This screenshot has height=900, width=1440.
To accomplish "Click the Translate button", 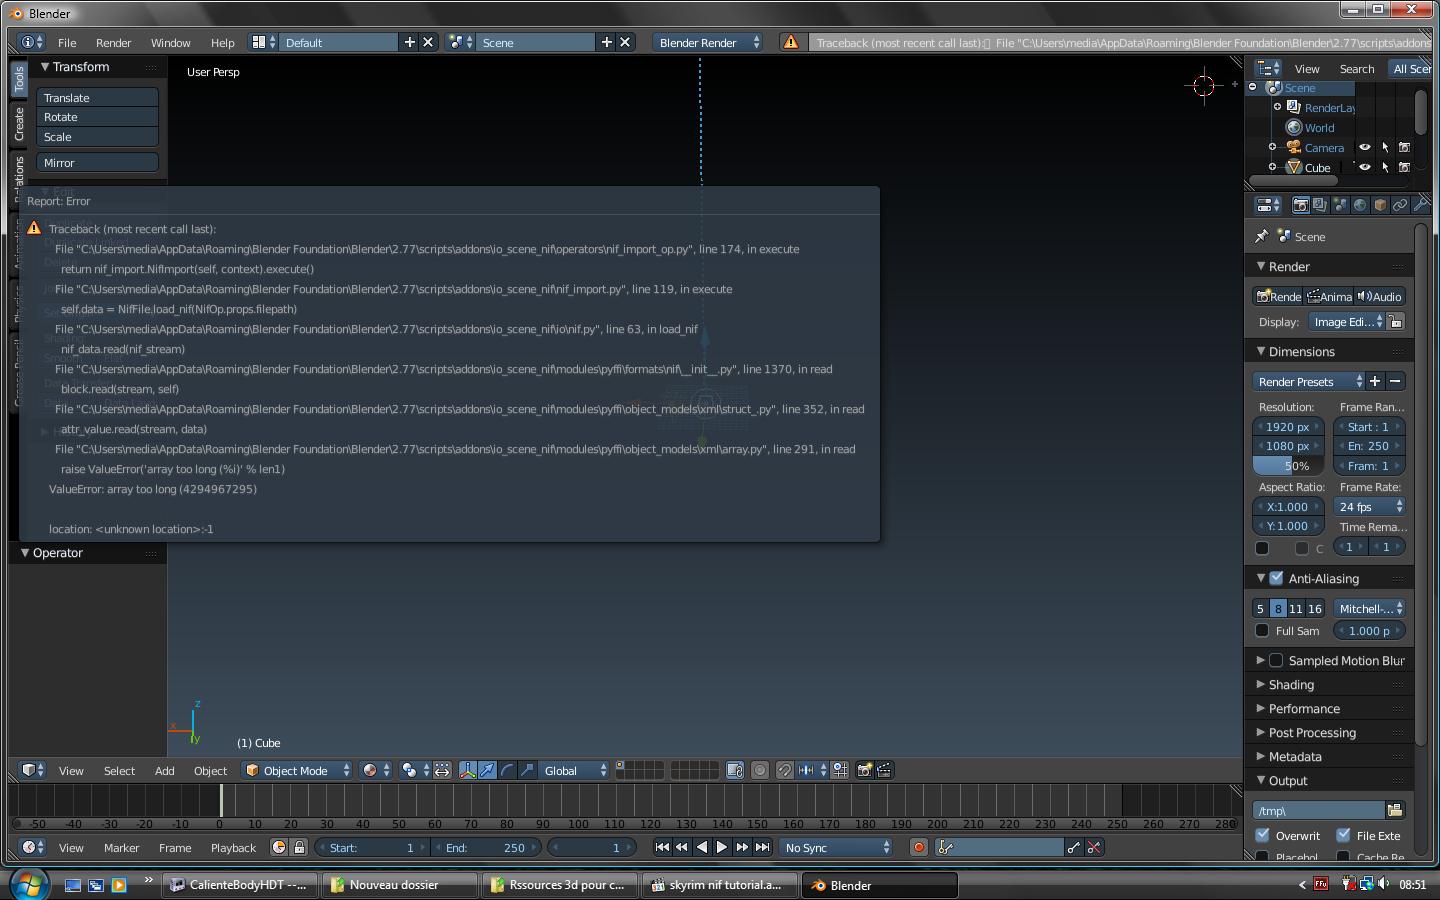I will (98, 98).
